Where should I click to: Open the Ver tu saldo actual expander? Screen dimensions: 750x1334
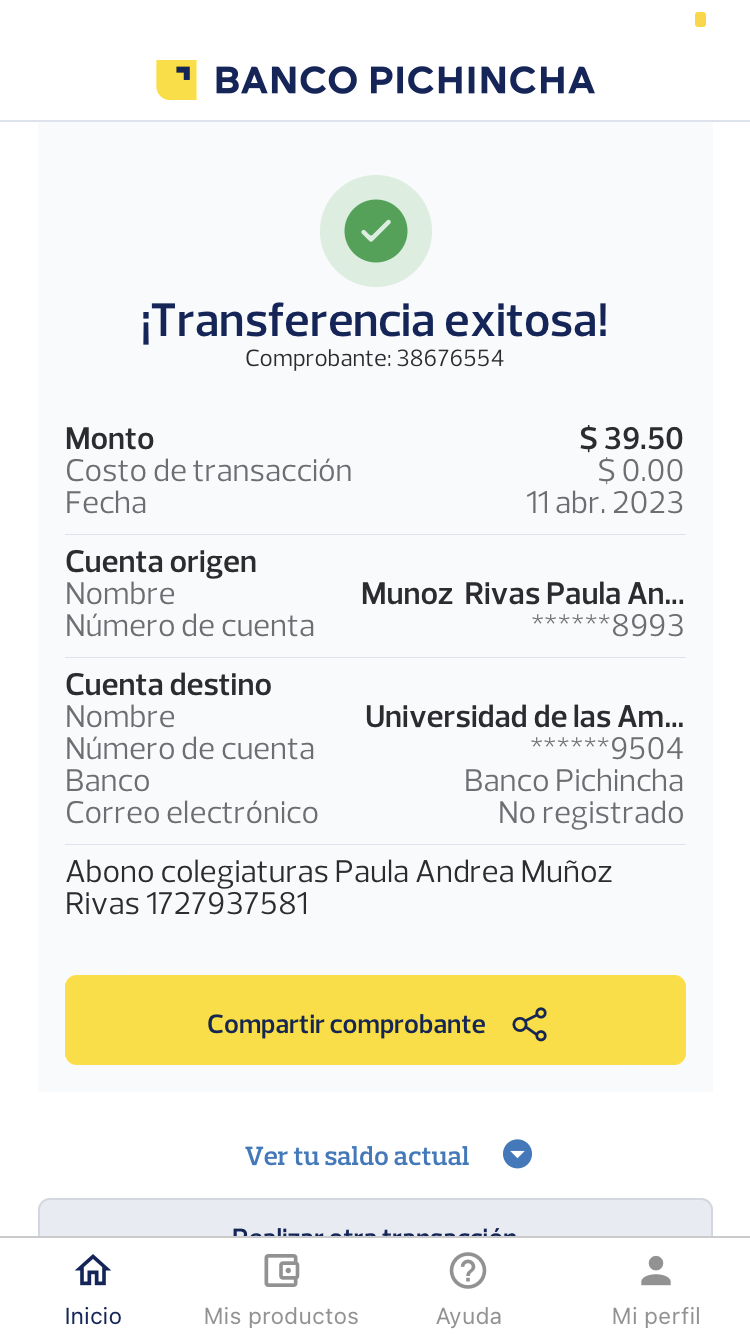click(357, 1156)
